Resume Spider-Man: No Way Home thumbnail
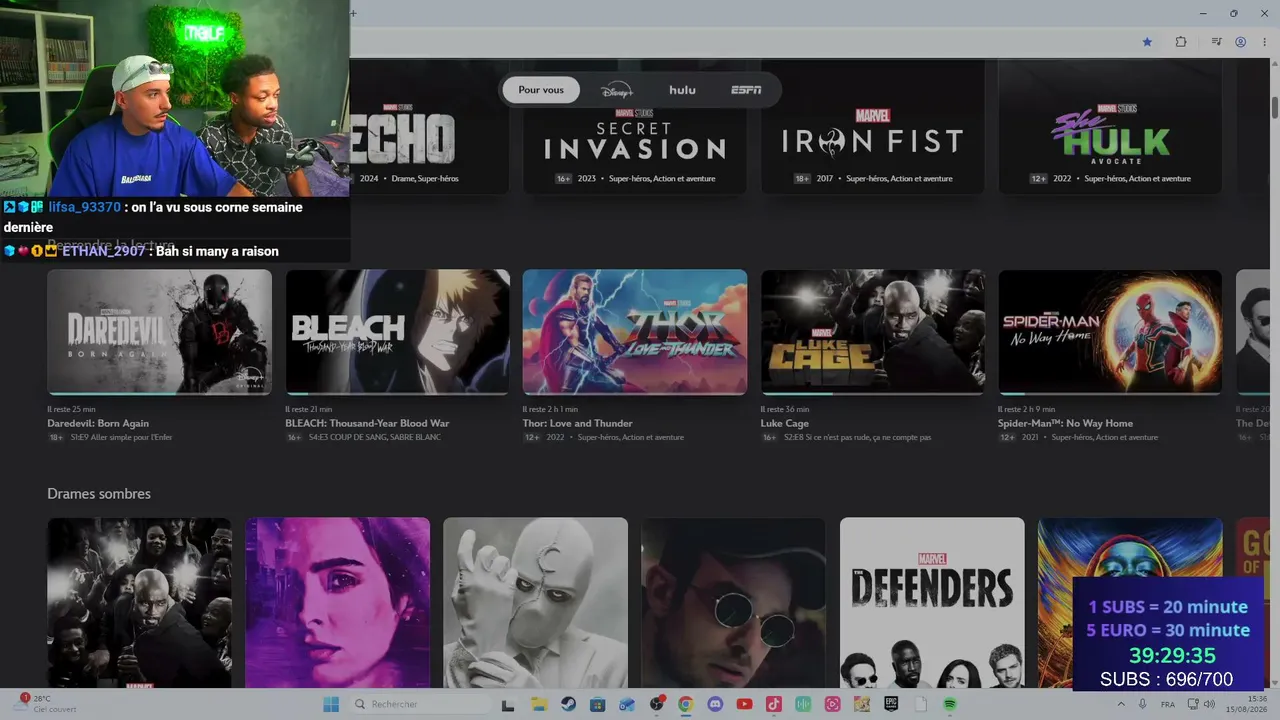 tap(1110, 332)
